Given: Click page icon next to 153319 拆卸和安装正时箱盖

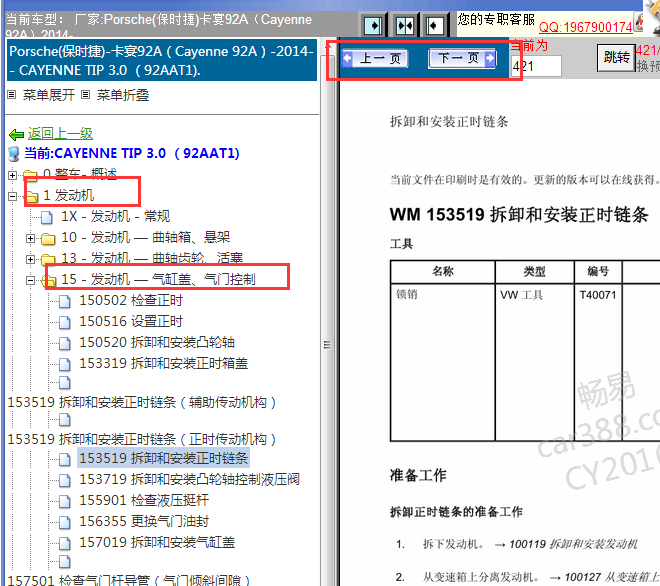Looking at the screenshot, I should tap(64, 365).
